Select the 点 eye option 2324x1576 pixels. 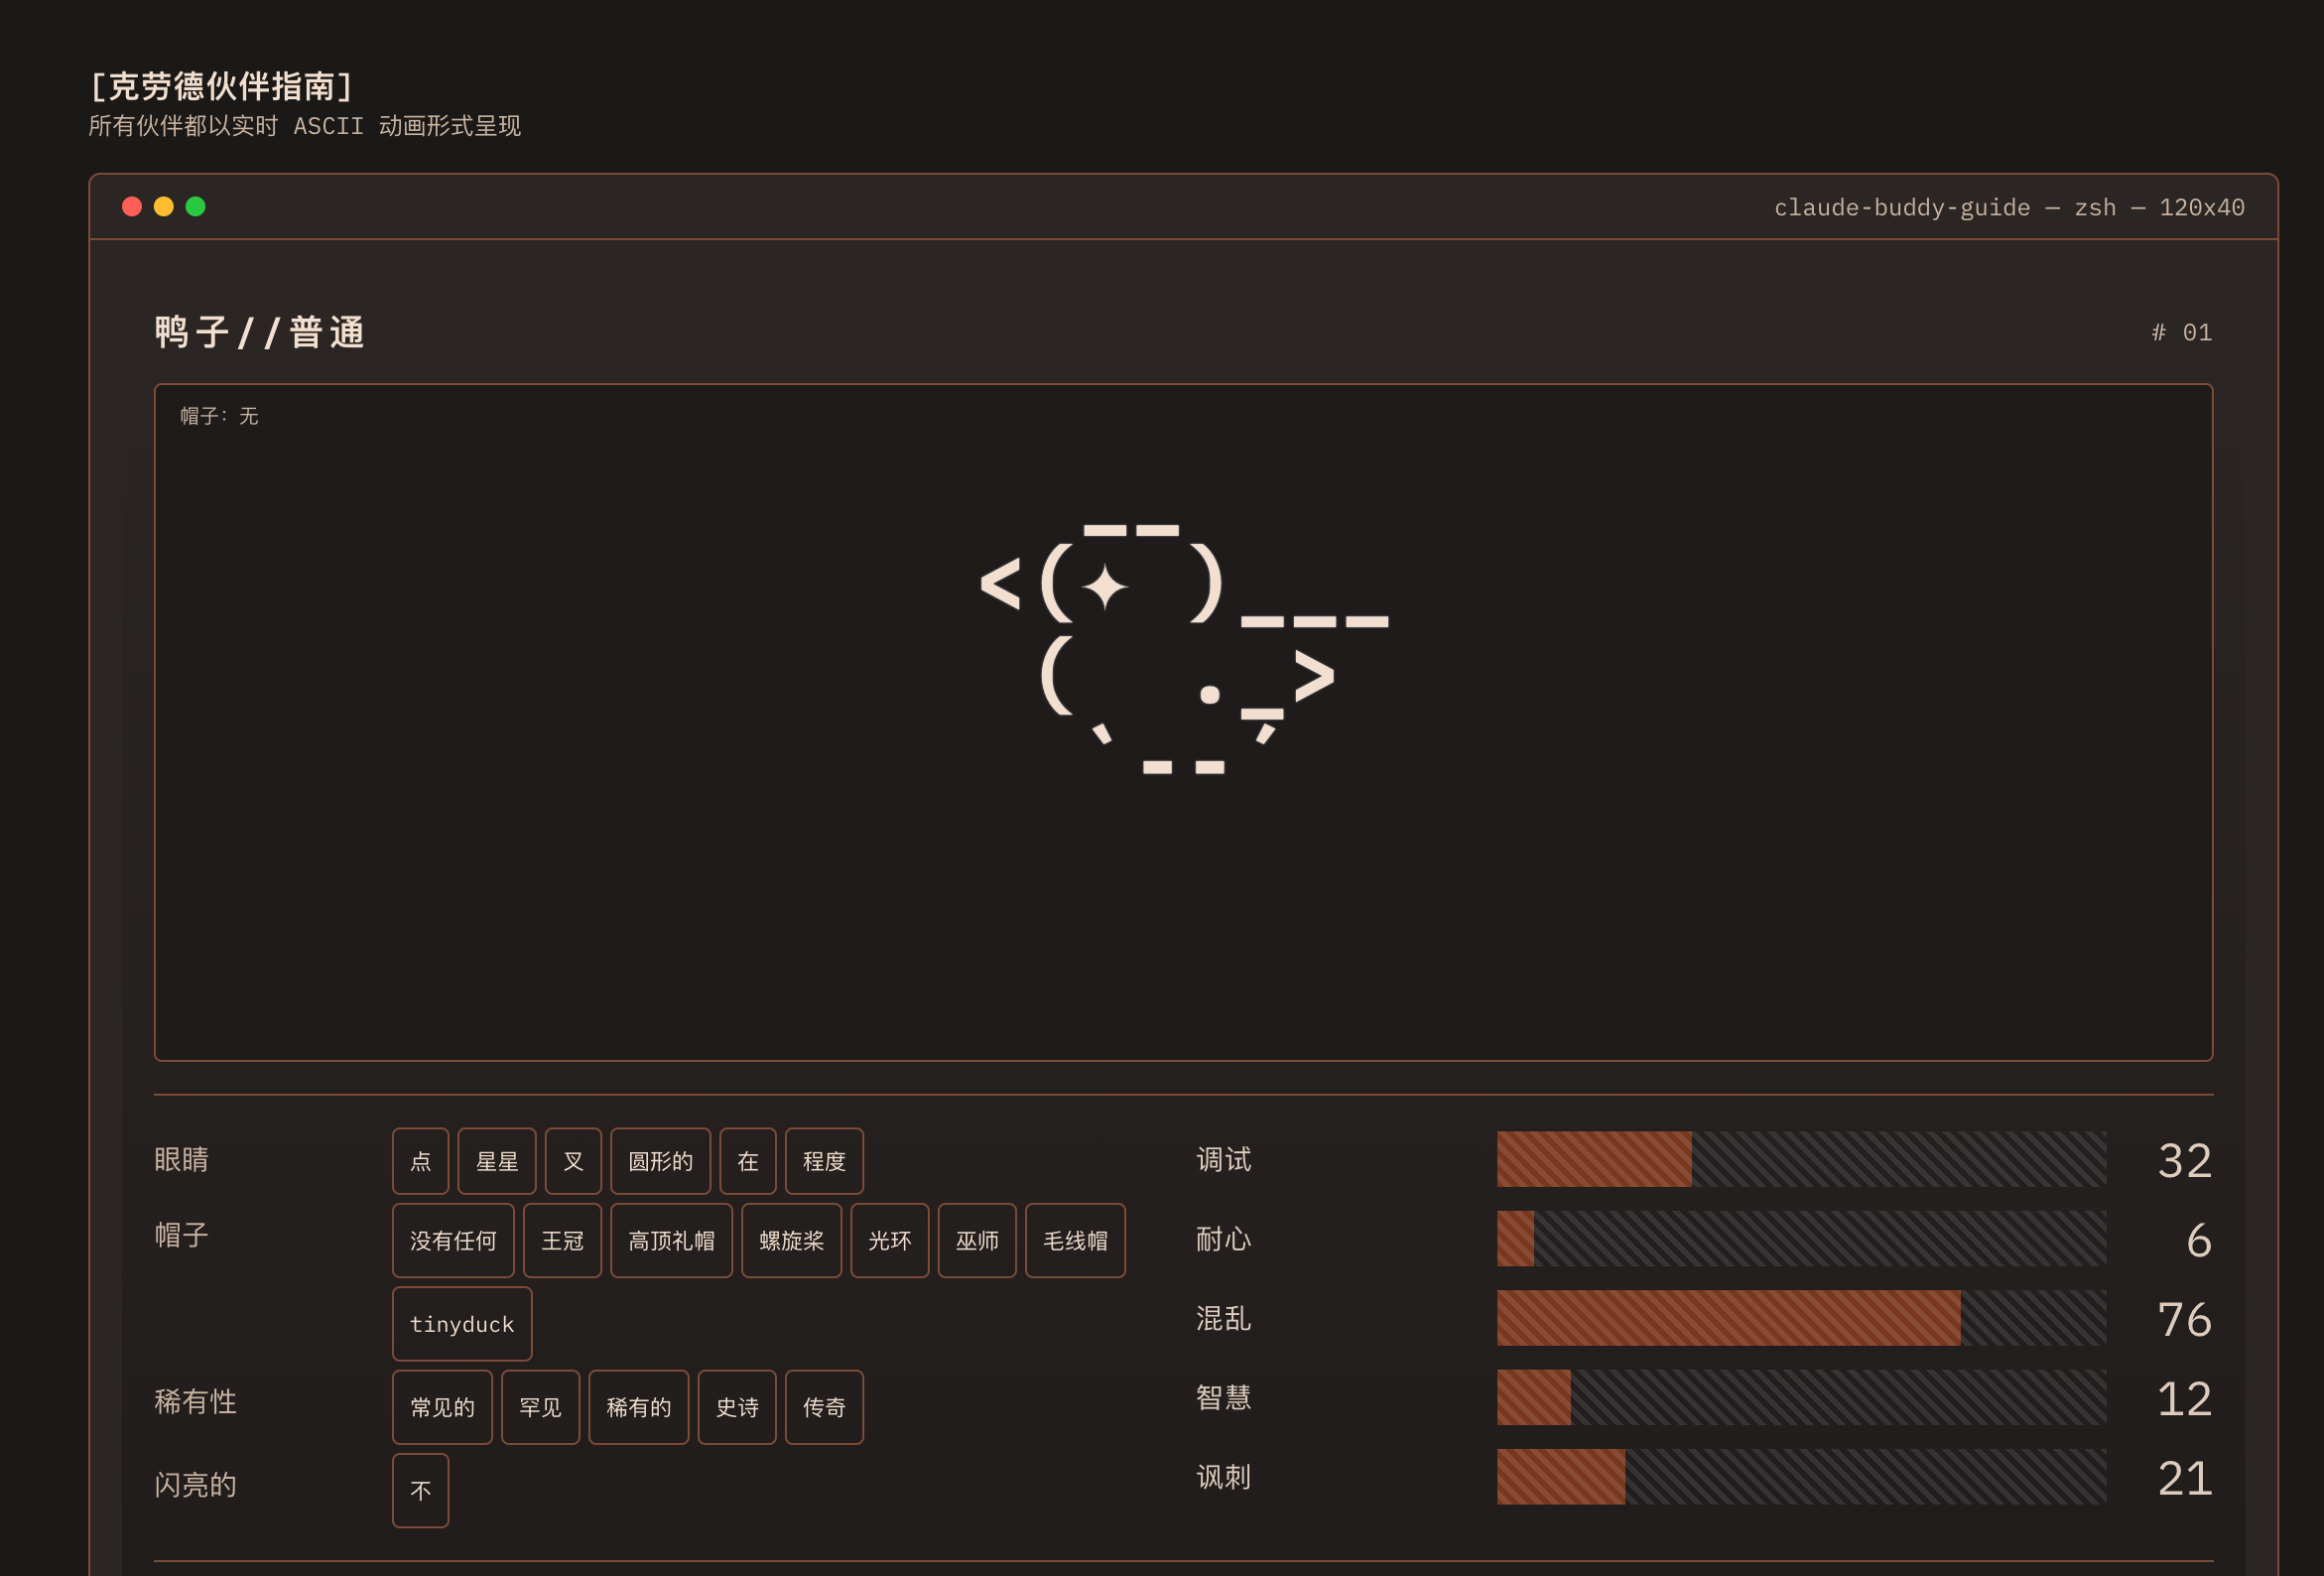point(420,1161)
